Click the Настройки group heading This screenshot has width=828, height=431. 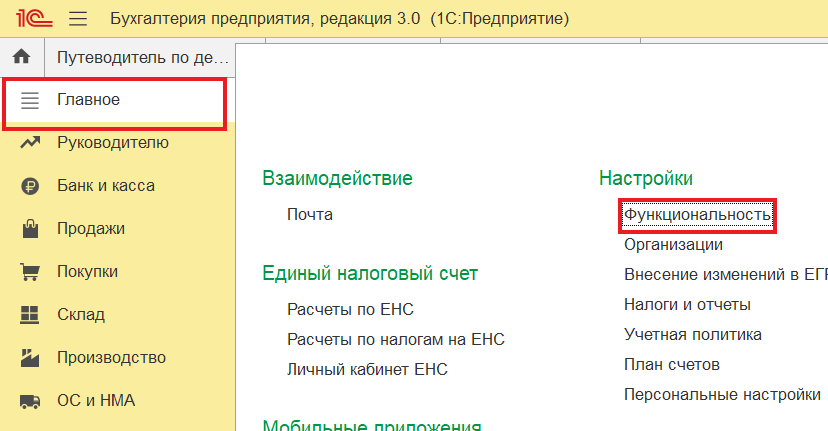pyautogui.click(x=646, y=178)
